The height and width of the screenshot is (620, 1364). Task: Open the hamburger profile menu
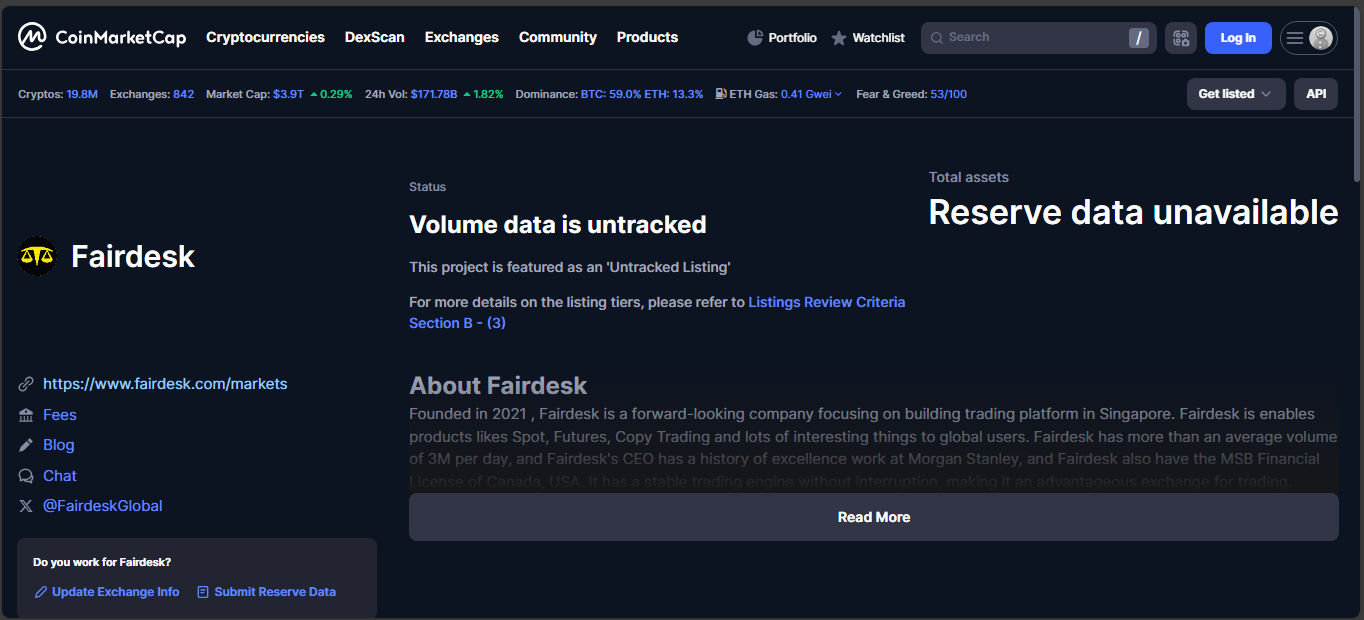(x=1308, y=38)
